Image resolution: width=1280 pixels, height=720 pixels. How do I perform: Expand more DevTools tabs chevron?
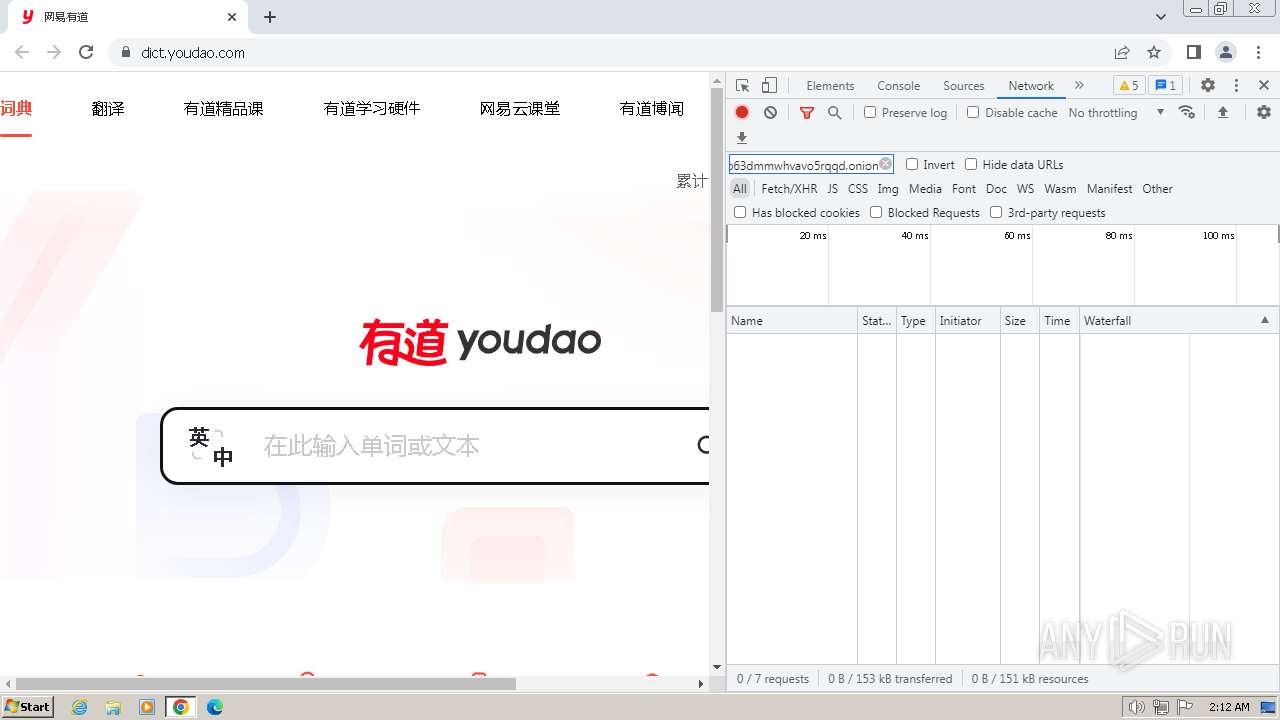tap(1079, 85)
